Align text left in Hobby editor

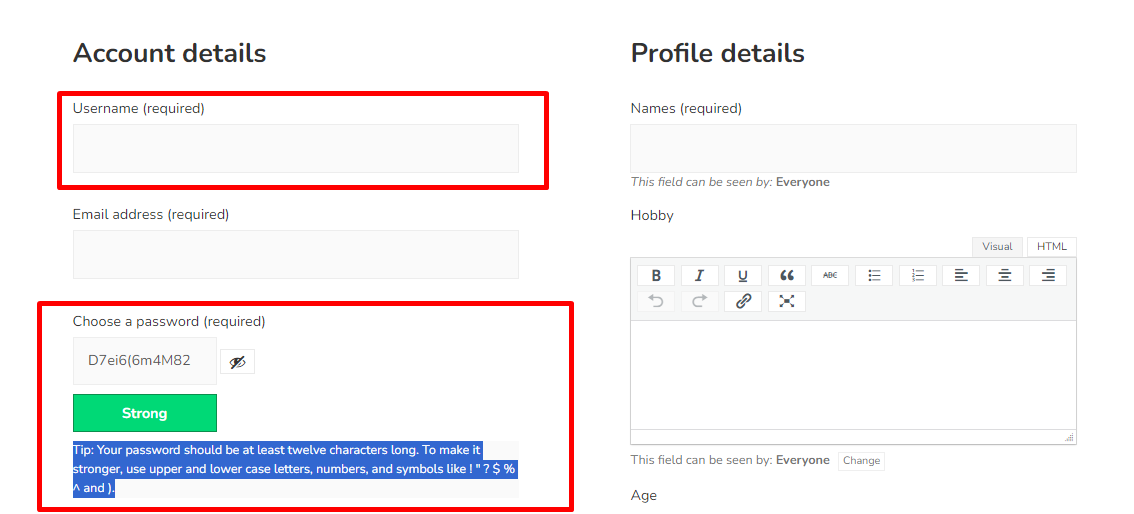click(x=961, y=275)
